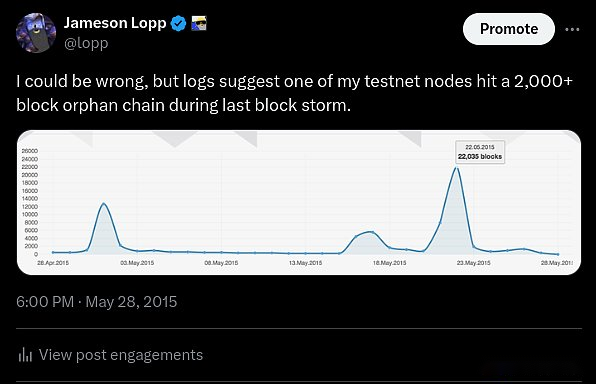Viewport: 596px width, 384px height.
Task: Click the early May peak on chart
Action: tap(103, 204)
